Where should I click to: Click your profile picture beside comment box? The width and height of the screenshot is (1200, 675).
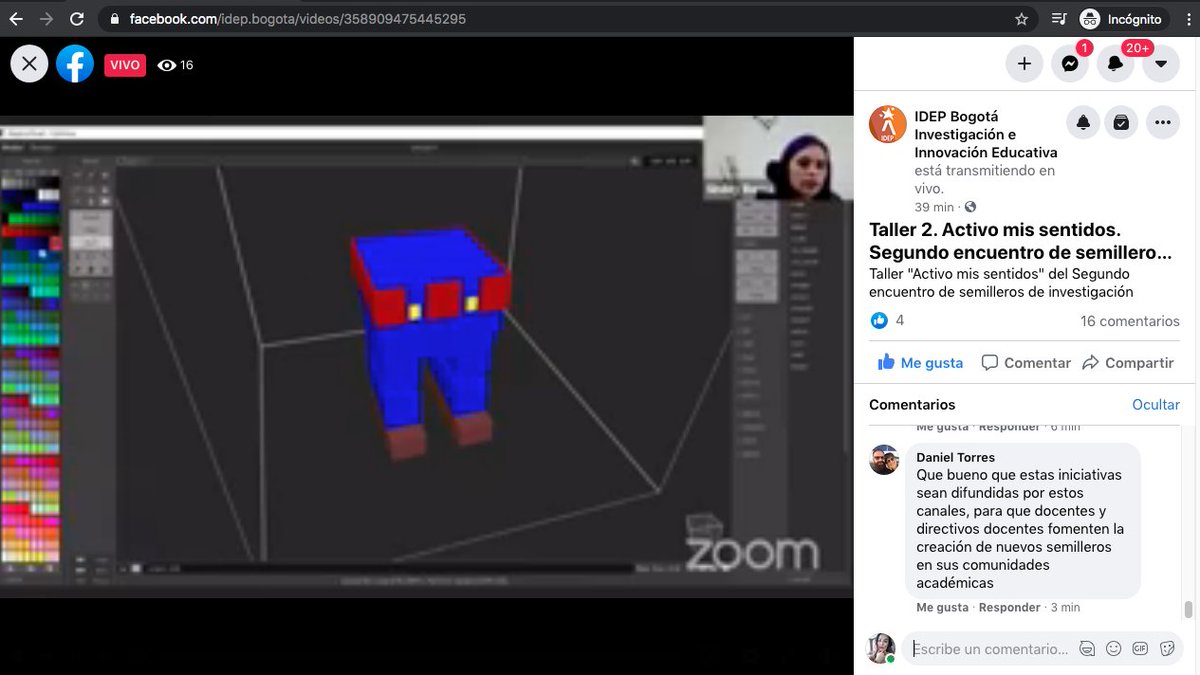[881, 648]
